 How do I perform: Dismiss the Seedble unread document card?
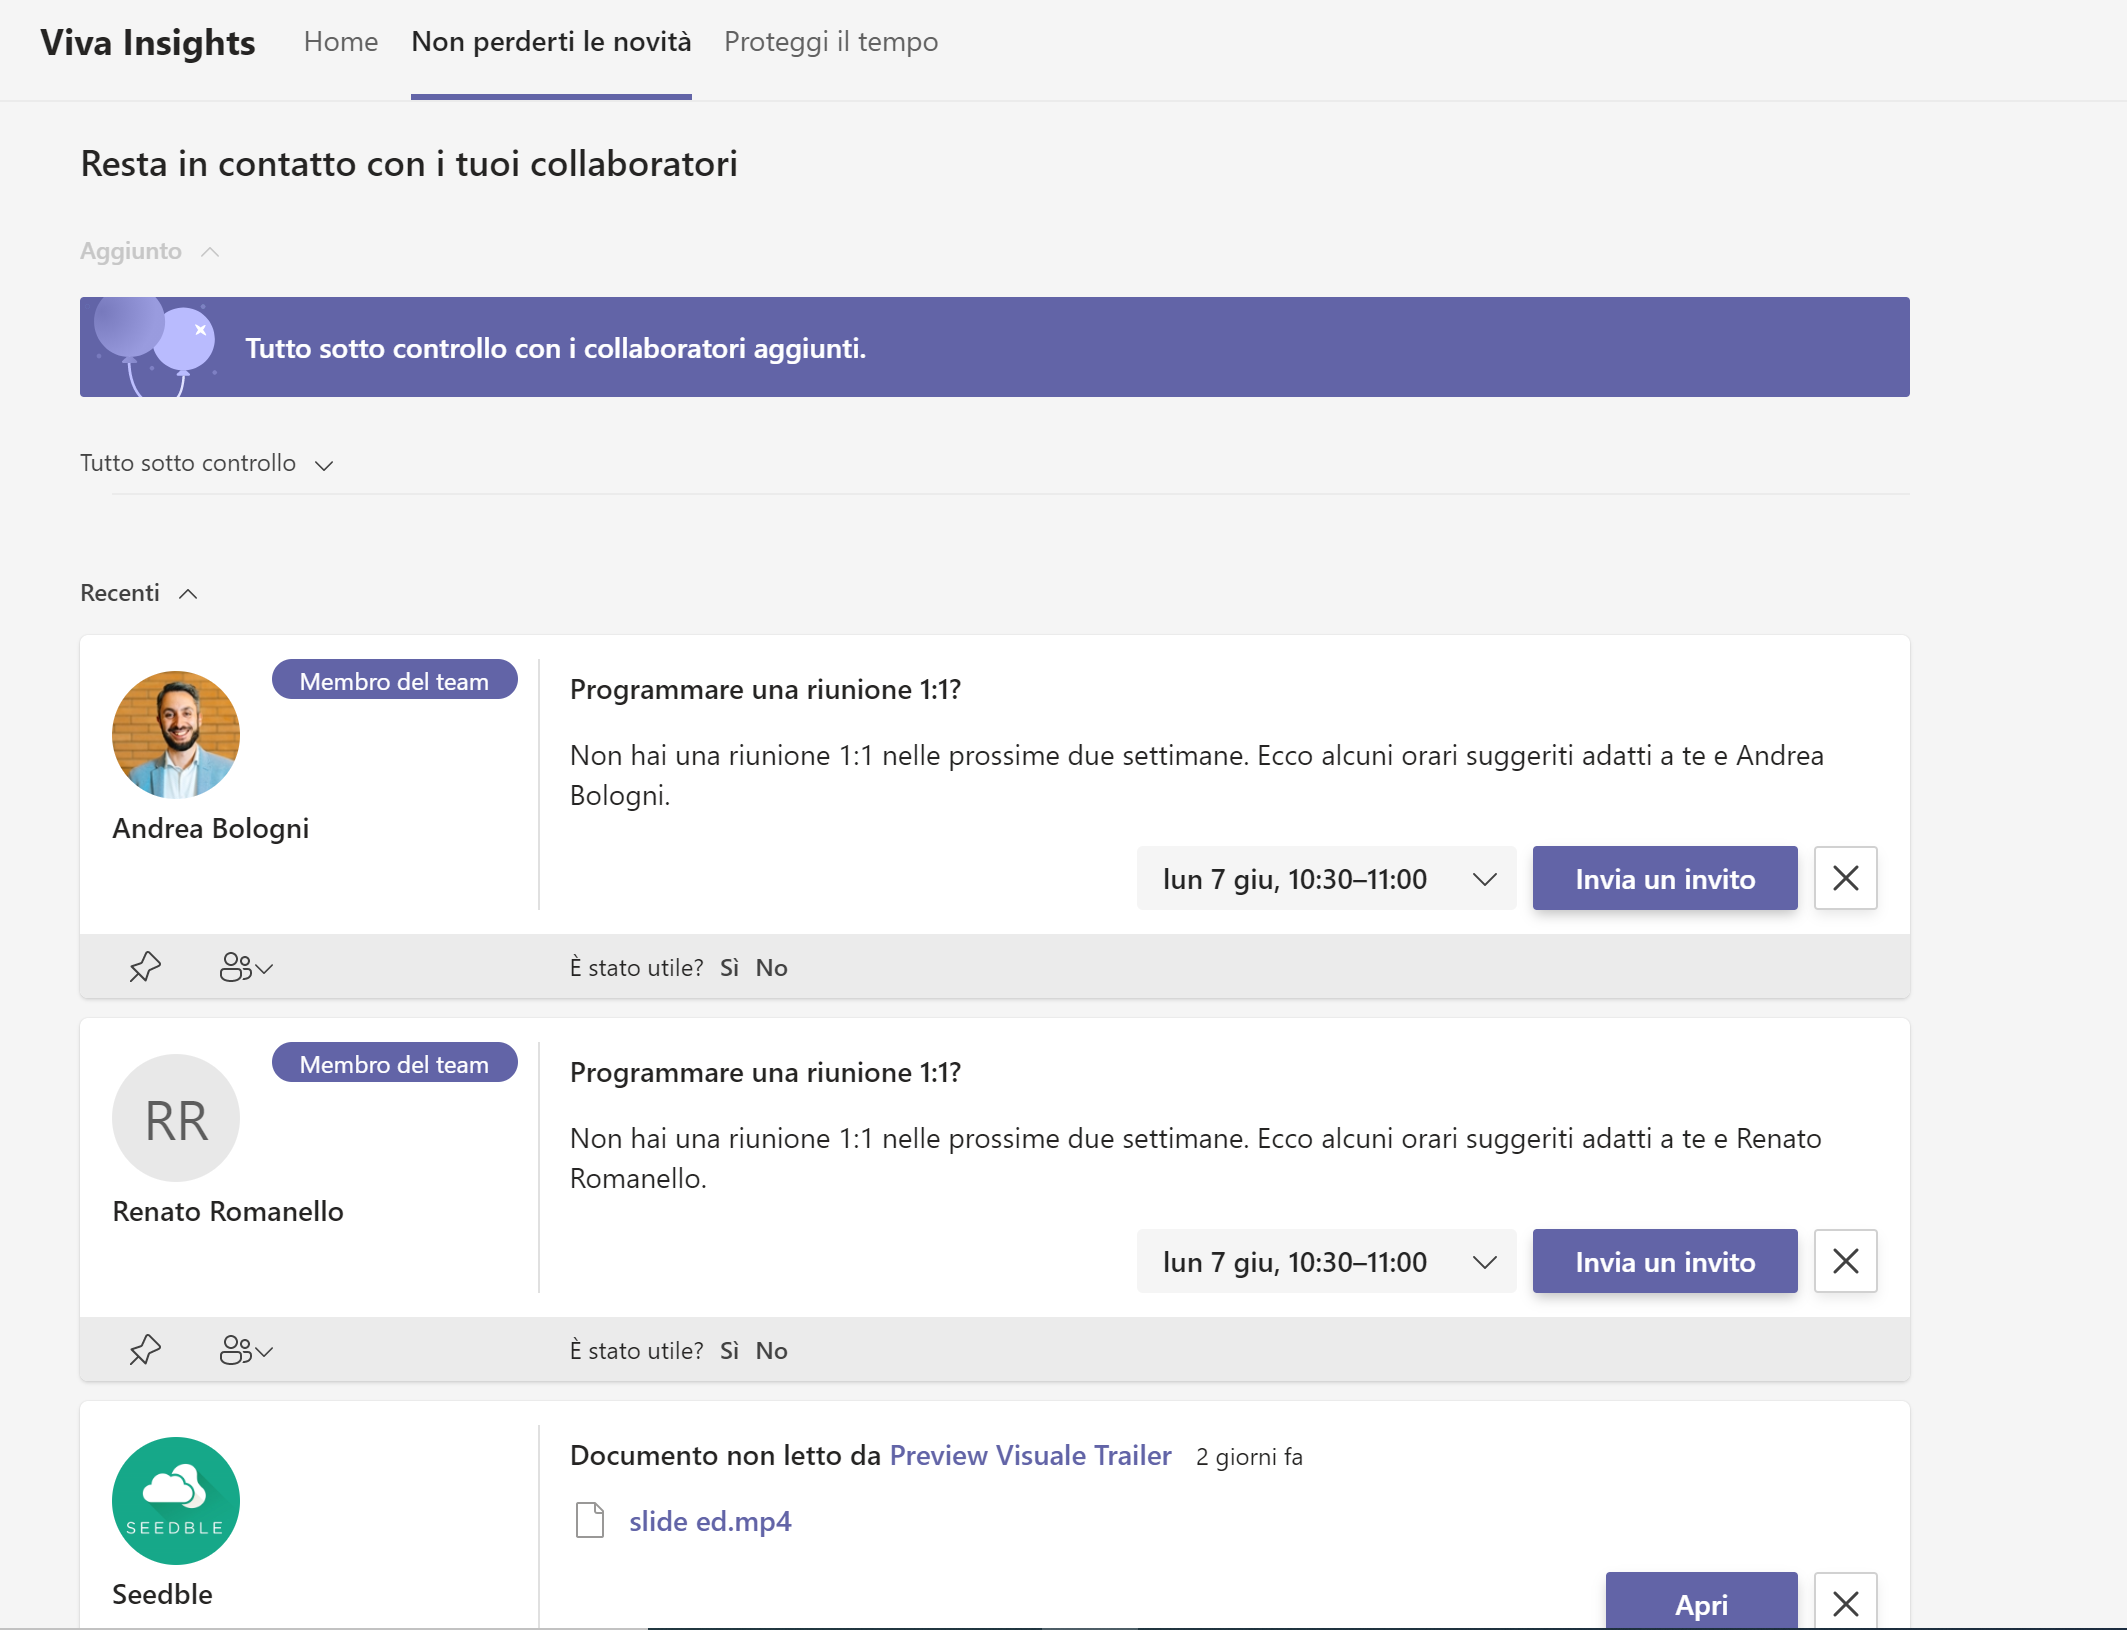point(1845,1602)
